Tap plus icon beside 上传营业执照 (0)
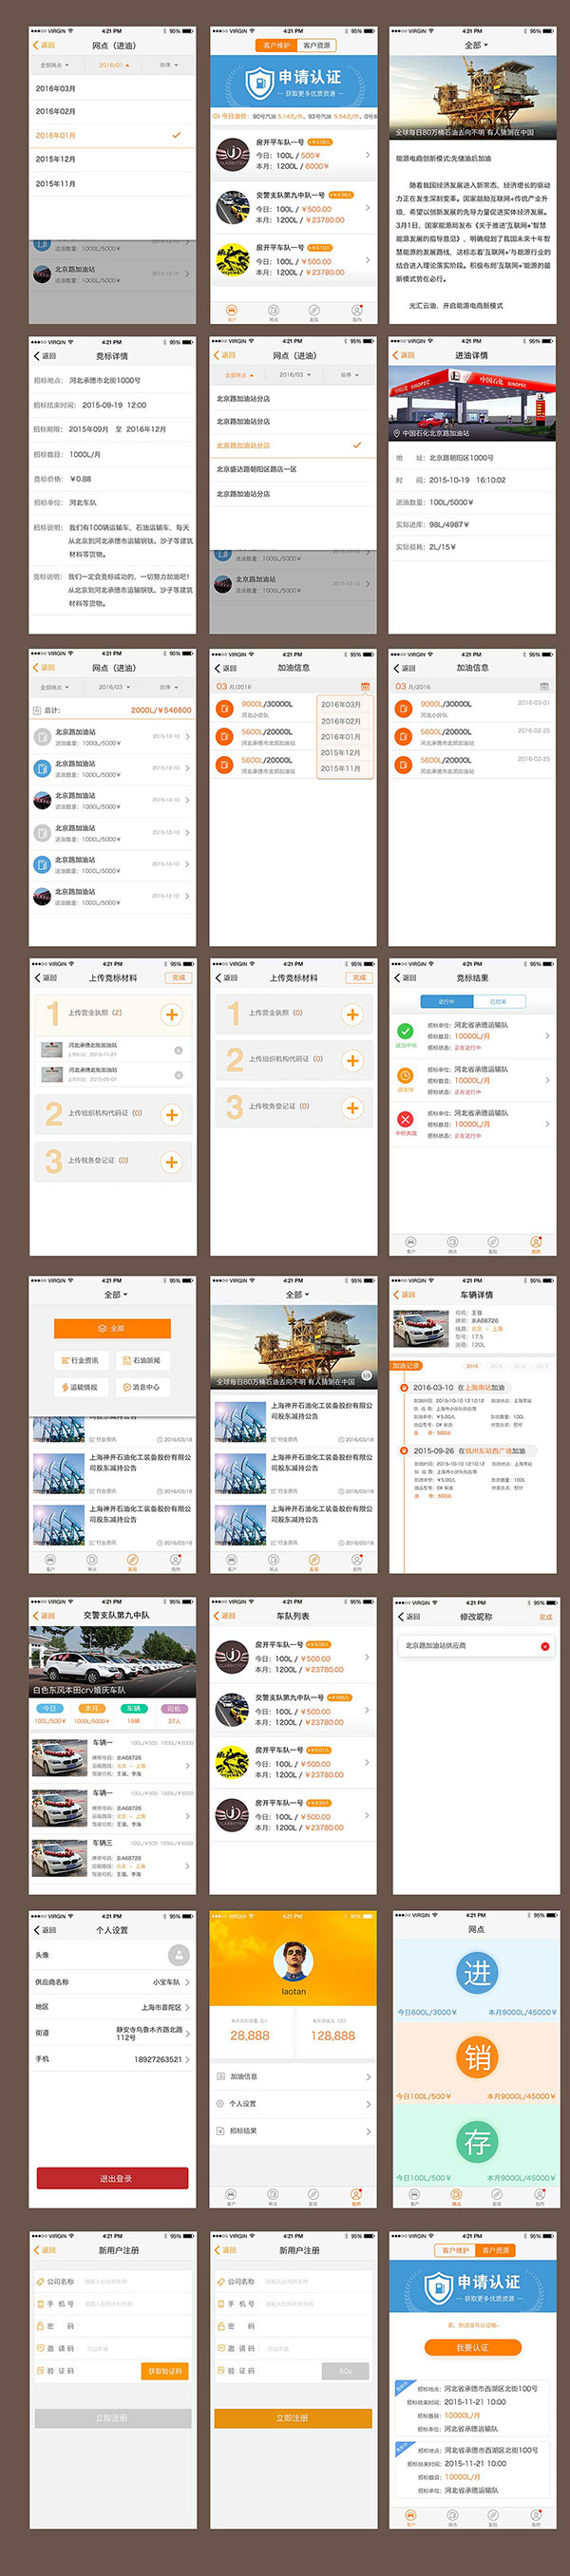This screenshot has width=570, height=2576. tap(352, 1014)
